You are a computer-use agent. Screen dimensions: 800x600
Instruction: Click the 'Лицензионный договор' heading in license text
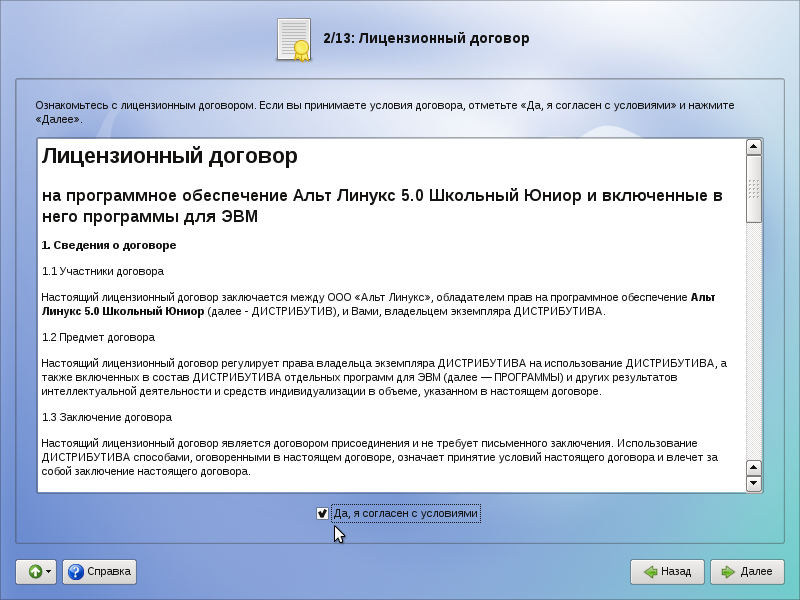169,157
